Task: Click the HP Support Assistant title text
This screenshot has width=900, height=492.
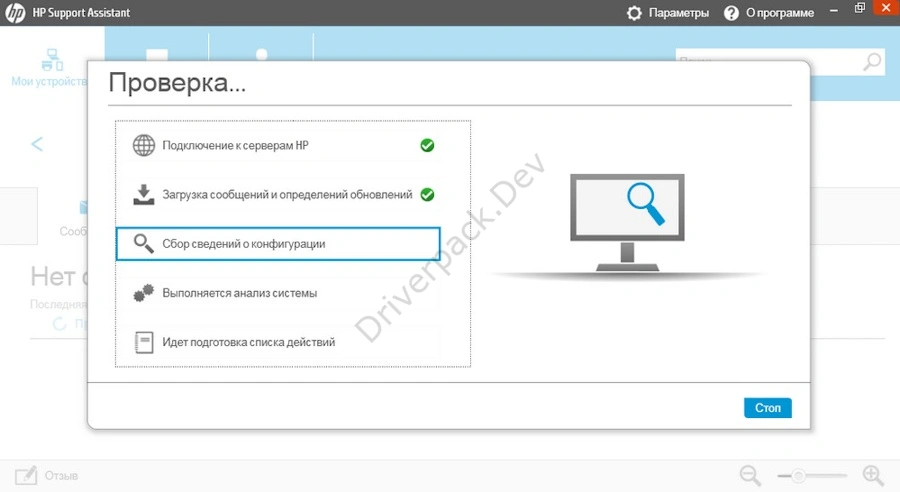Action: coord(81,13)
